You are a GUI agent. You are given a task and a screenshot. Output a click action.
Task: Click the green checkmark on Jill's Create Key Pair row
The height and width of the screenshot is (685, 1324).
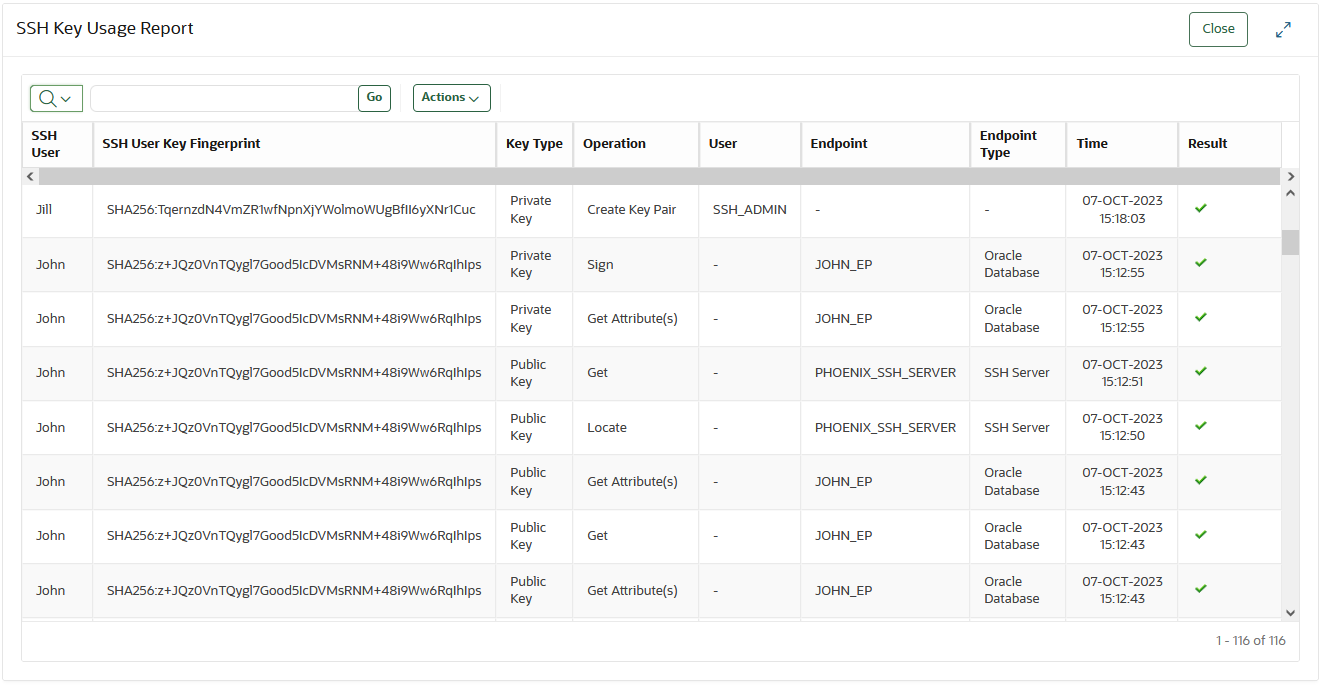point(1199,209)
